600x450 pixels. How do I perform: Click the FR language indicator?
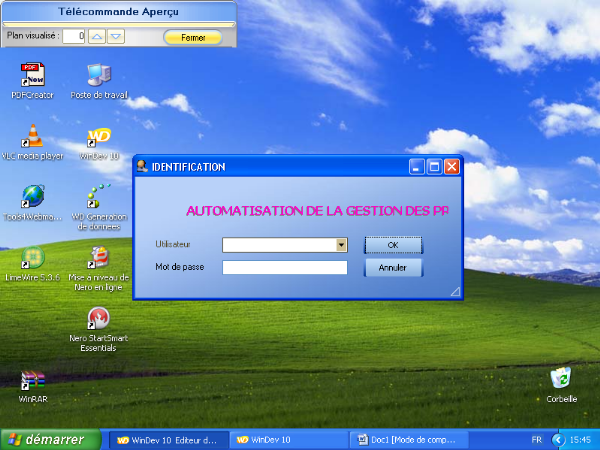[536, 440]
